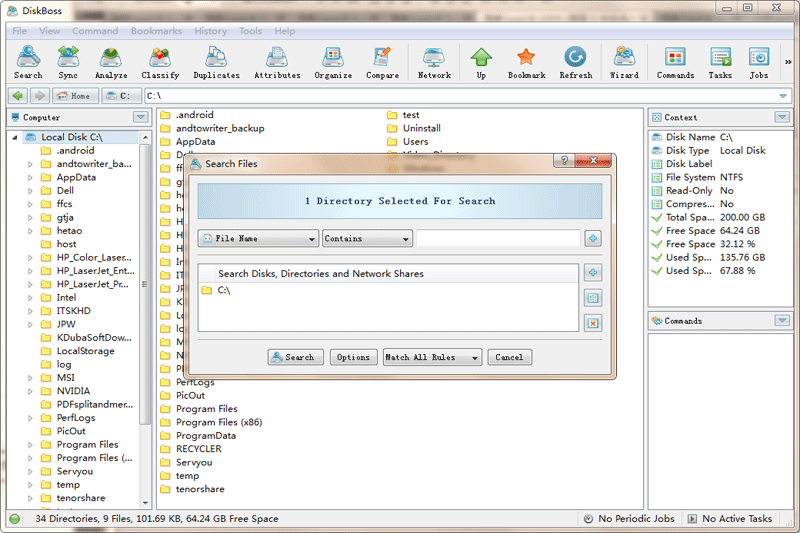This screenshot has width=800, height=533.
Task: Add search directory with plus icon
Action: (x=592, y=273)
